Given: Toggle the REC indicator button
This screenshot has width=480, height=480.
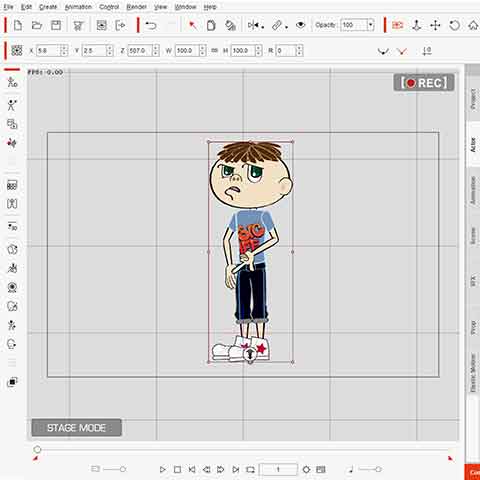Looking at the screenshot, I should tap(424, 83).
